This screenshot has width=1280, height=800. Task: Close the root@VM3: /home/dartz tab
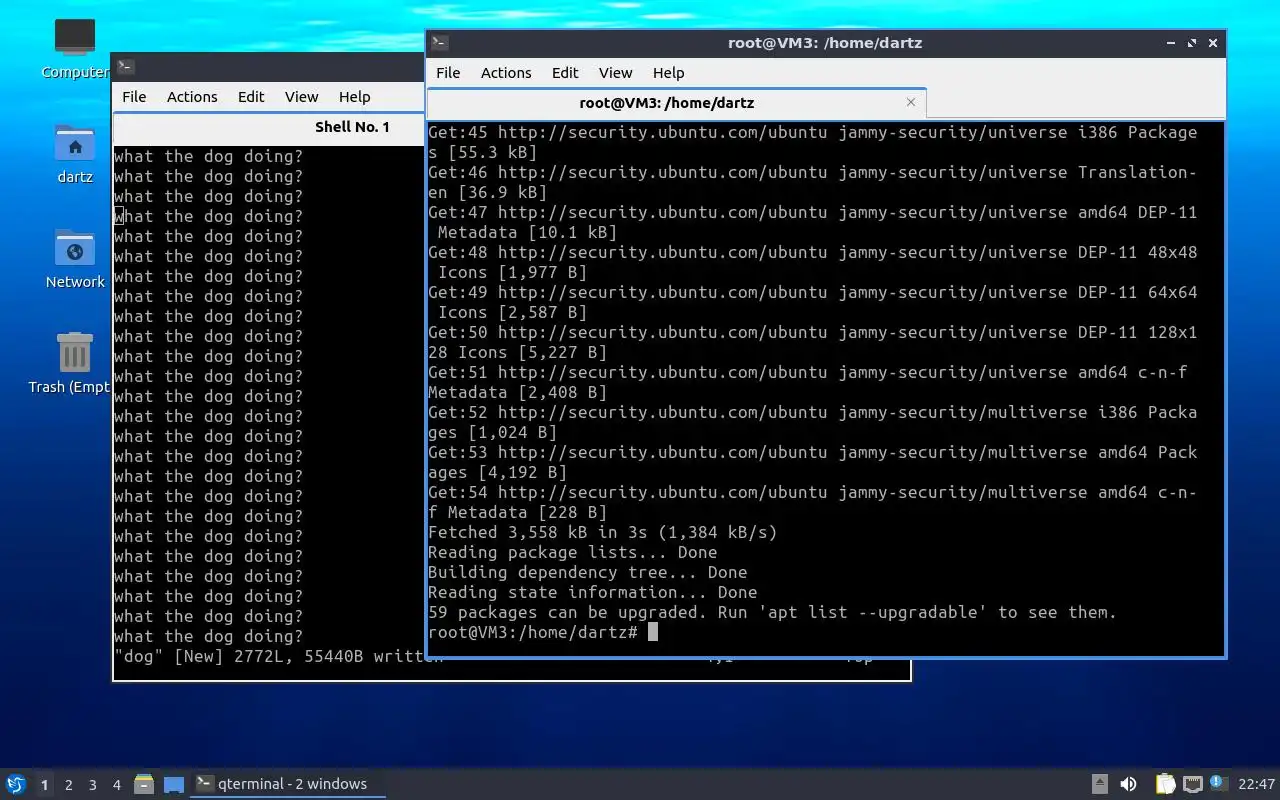point(911,102)
